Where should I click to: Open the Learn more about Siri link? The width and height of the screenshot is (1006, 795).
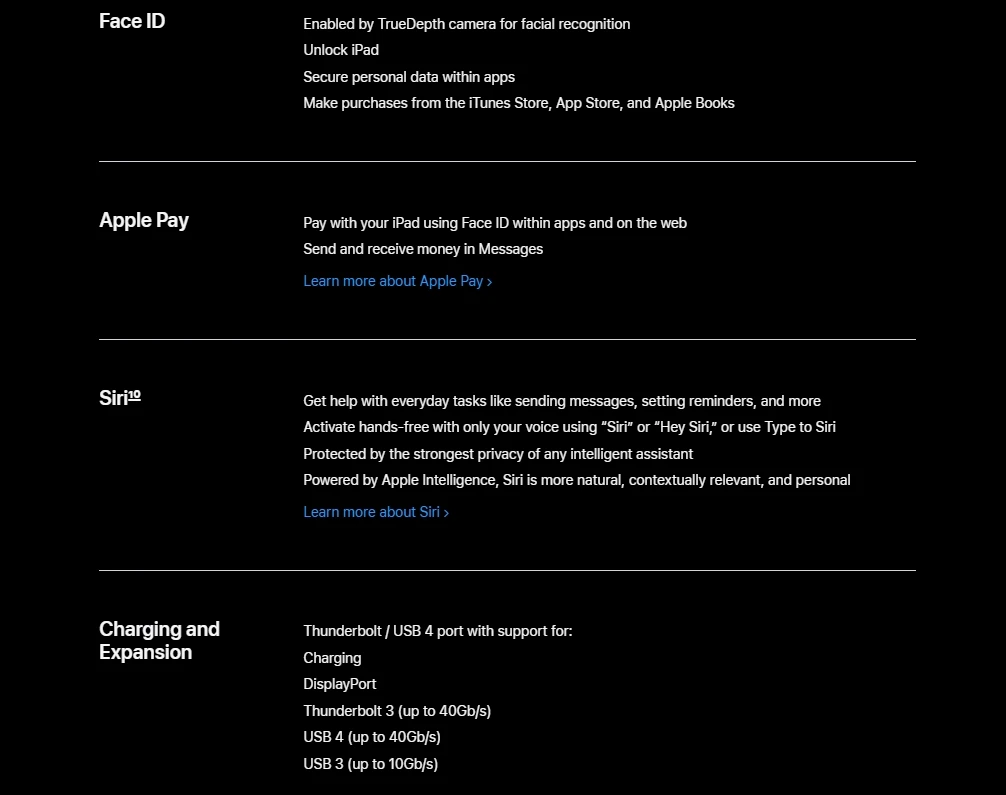pos(375,512)
